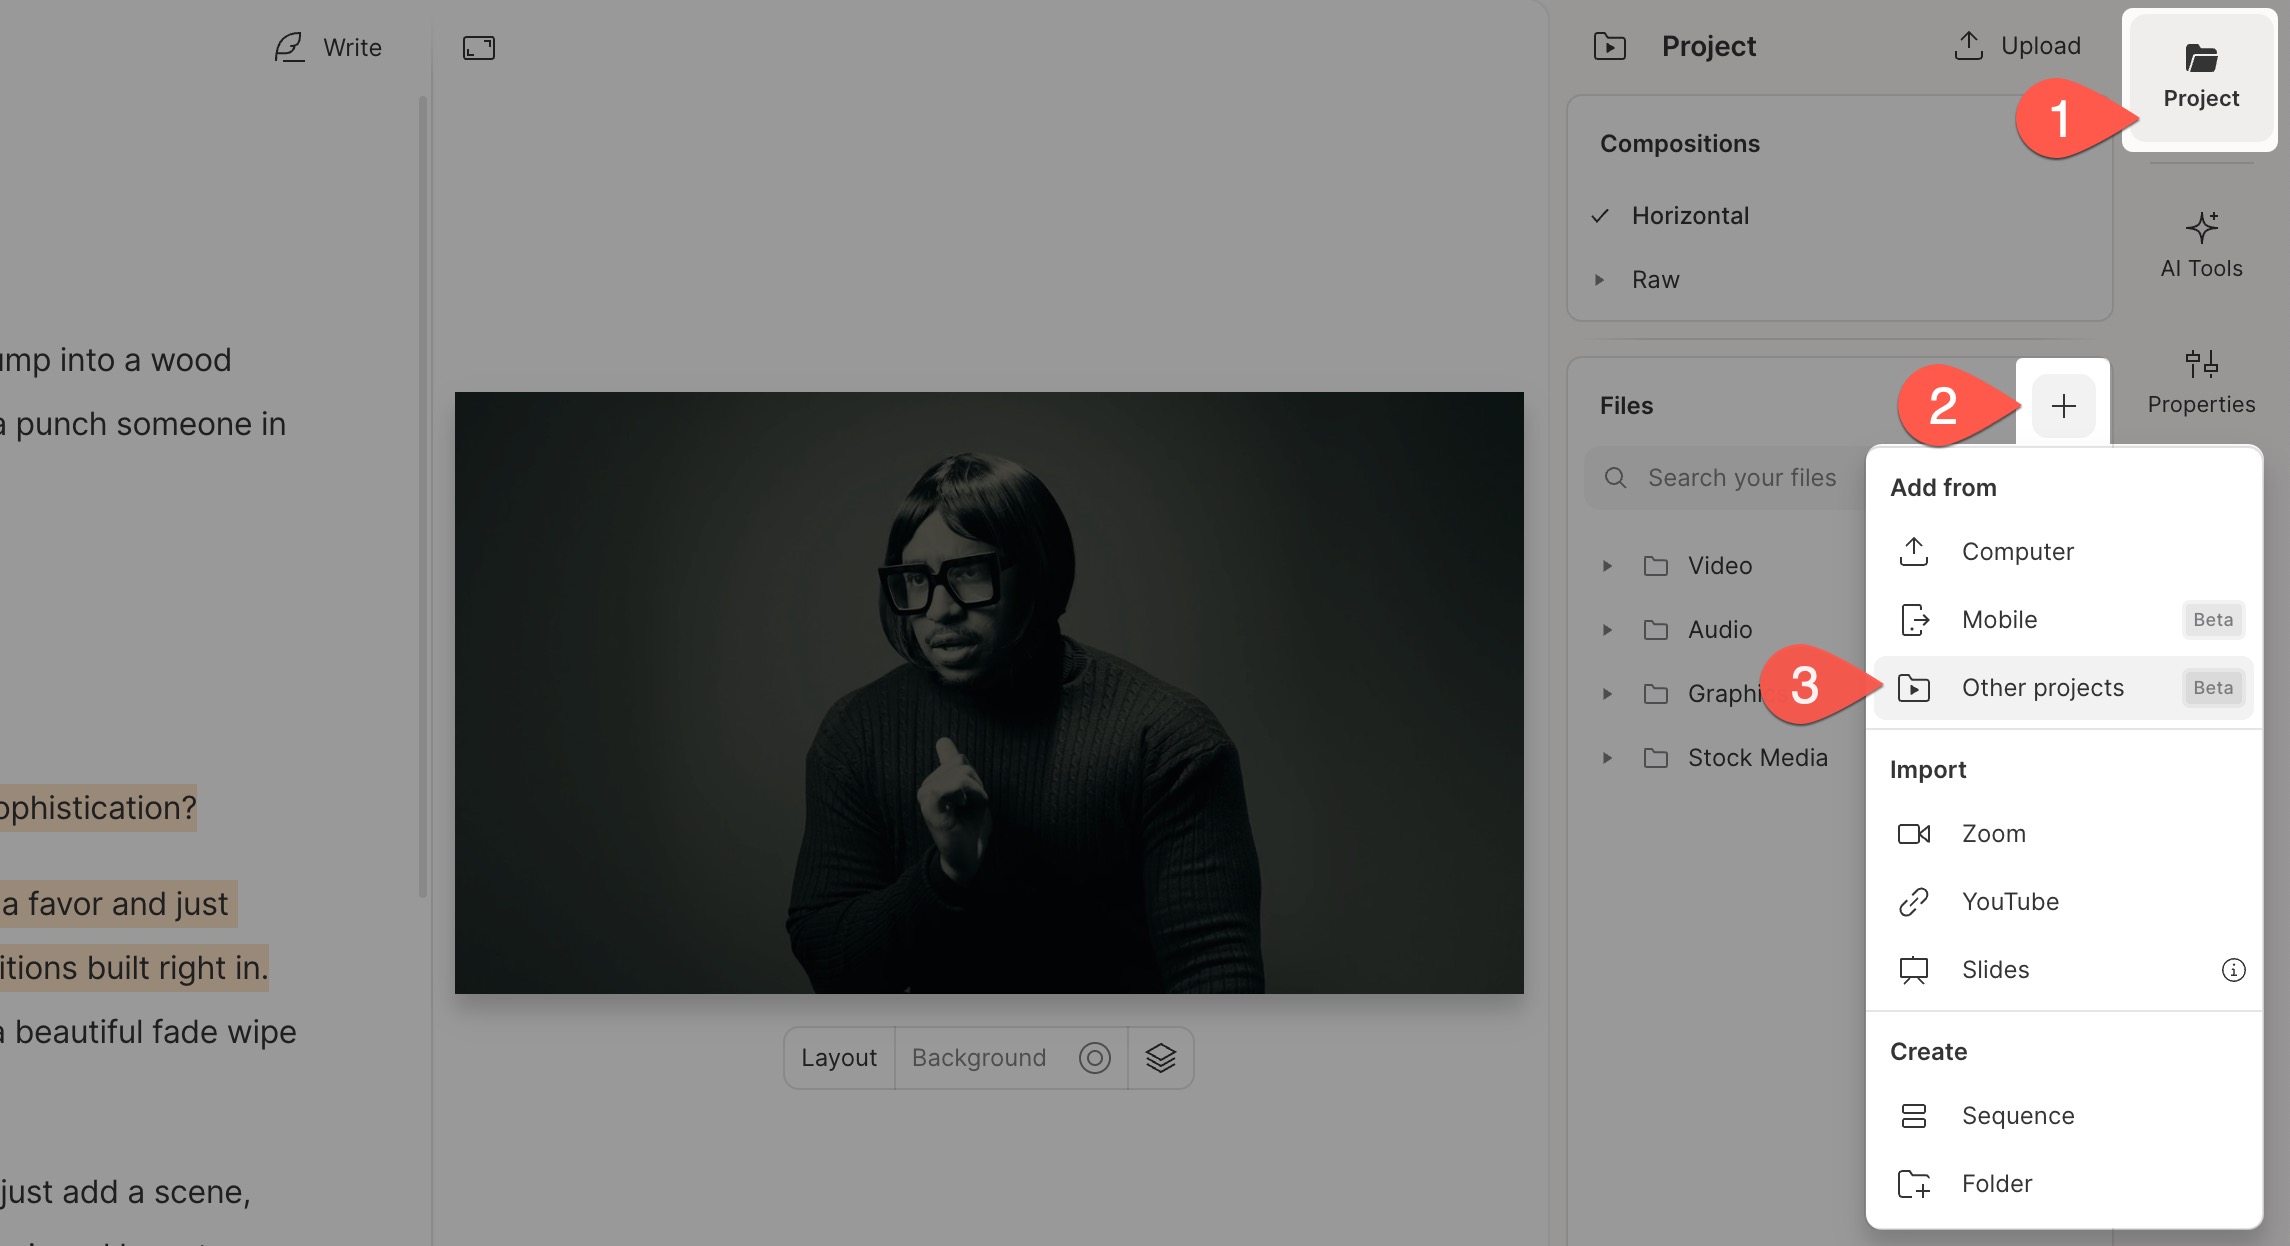
Task: Create a new Folder
Action: 1997,1183
